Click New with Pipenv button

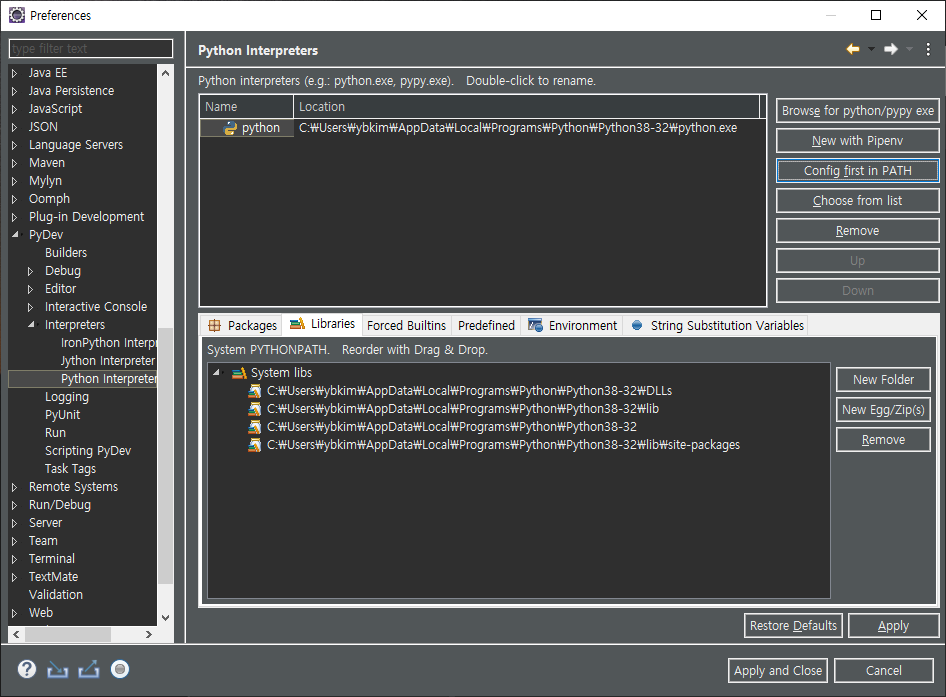(x=857, y=141)
